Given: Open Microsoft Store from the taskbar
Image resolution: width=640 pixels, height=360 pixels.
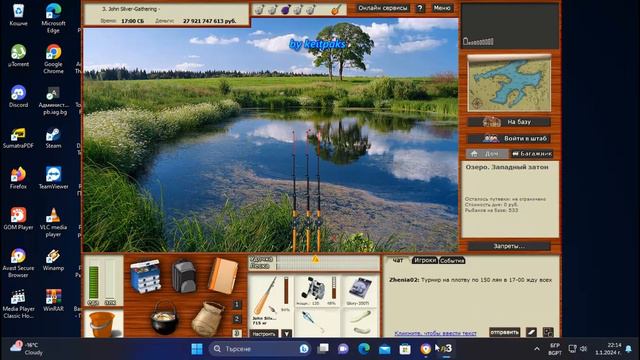Looking at the screenshot, I should click(x=405, y=349).
